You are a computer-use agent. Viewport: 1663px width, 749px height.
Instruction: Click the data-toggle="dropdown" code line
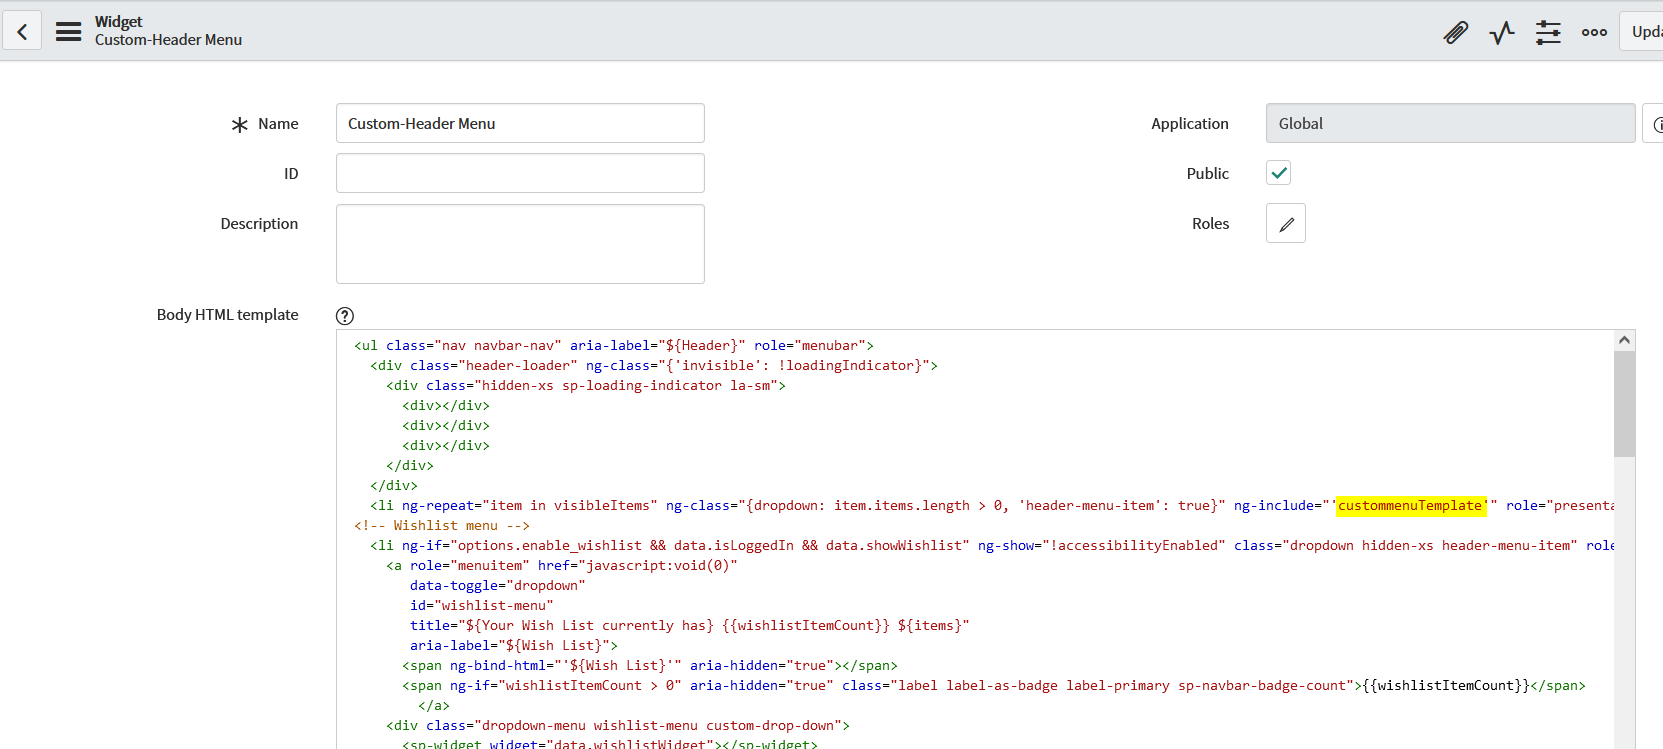click(497, 585)
